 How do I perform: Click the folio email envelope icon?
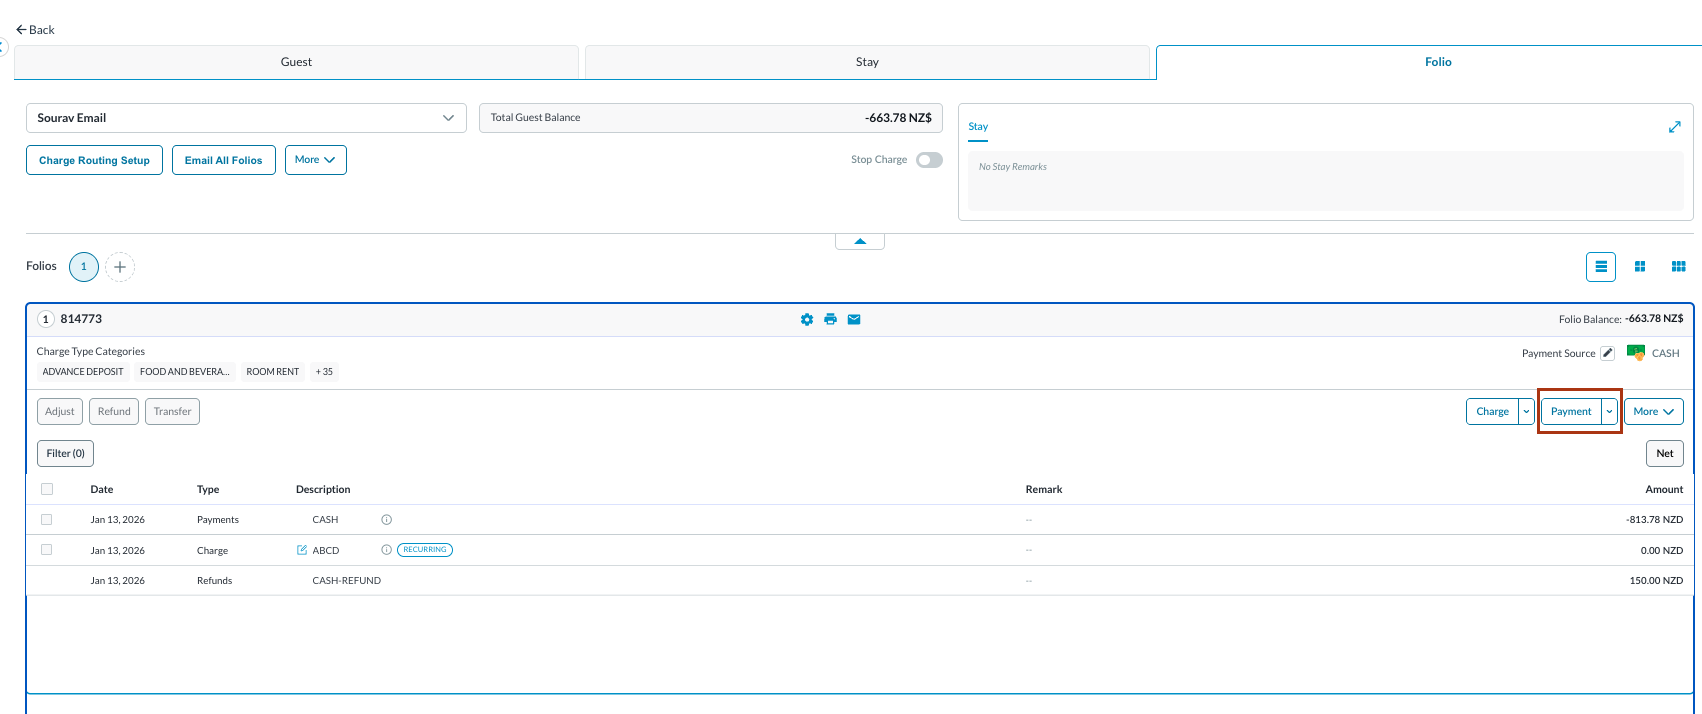click(854, 320)
